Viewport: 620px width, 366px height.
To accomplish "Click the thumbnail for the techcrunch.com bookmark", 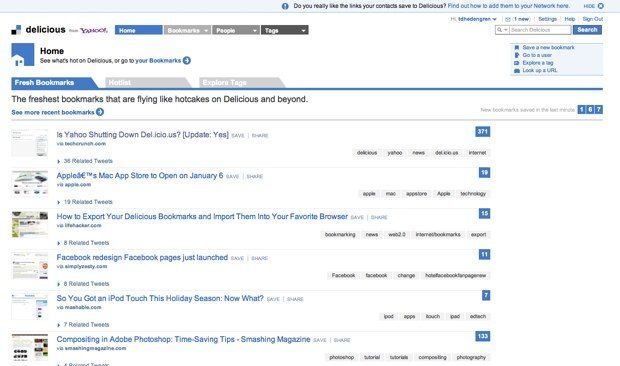I will [x=30, y=143].
